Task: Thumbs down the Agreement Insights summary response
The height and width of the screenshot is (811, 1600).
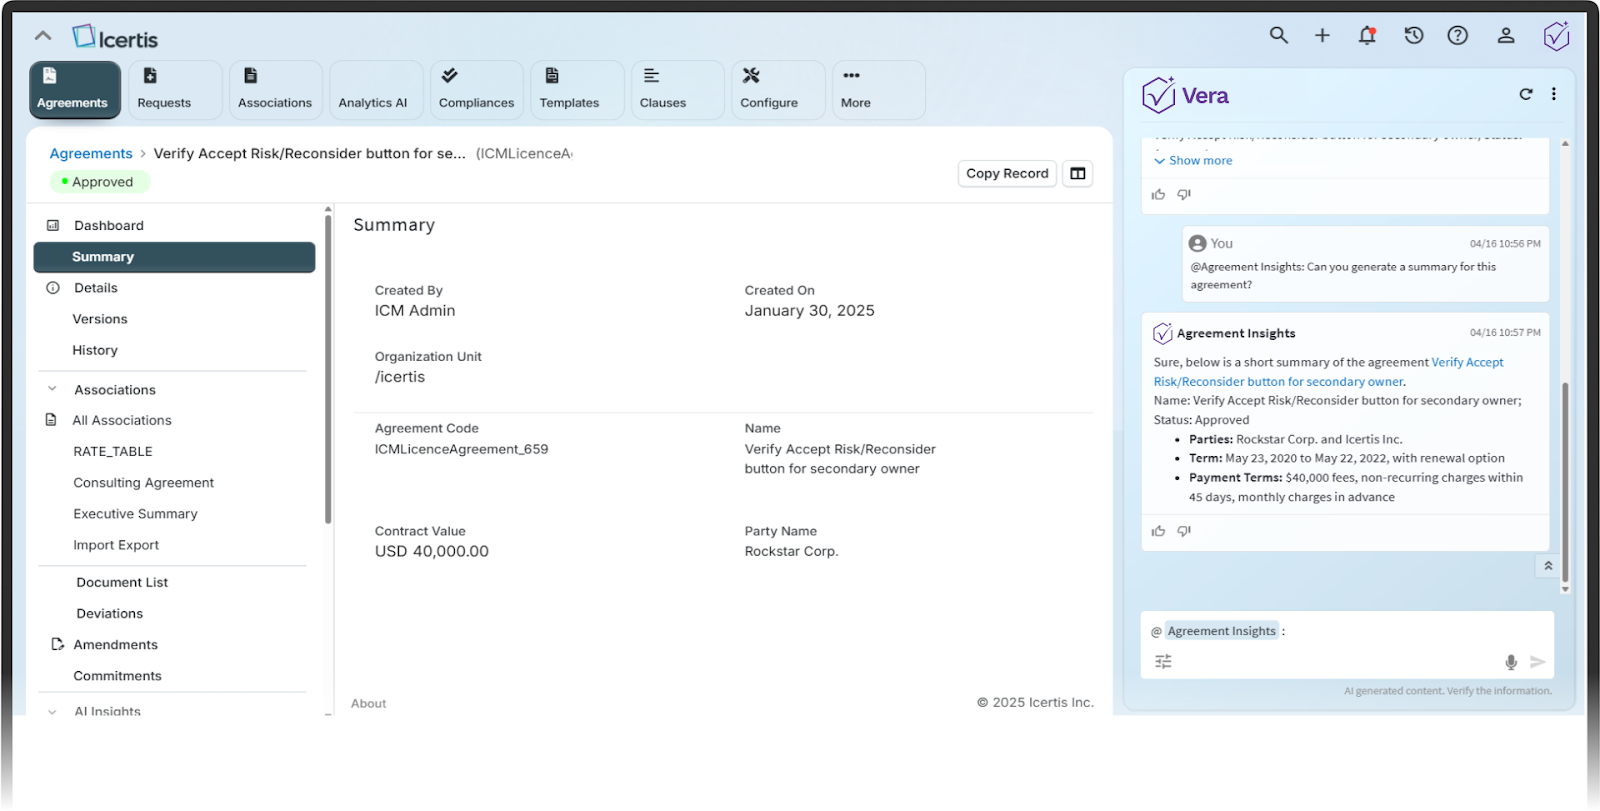Action: [1184, 531]
